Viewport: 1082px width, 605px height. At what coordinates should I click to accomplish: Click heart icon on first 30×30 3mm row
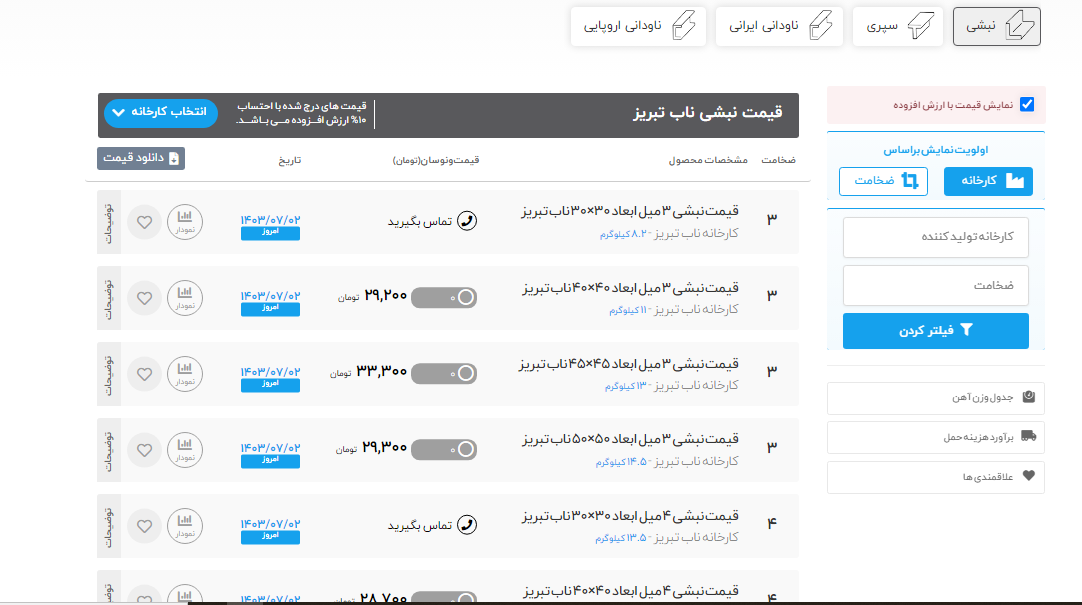[145, 221]
